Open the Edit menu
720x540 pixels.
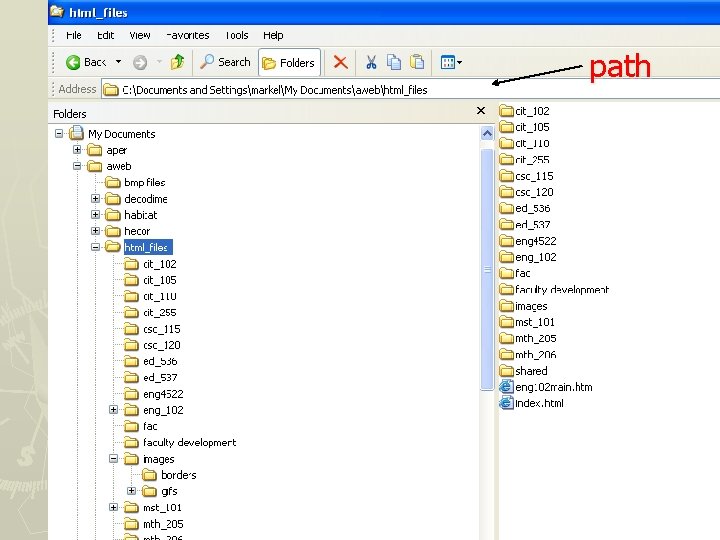tap(105, 35)
